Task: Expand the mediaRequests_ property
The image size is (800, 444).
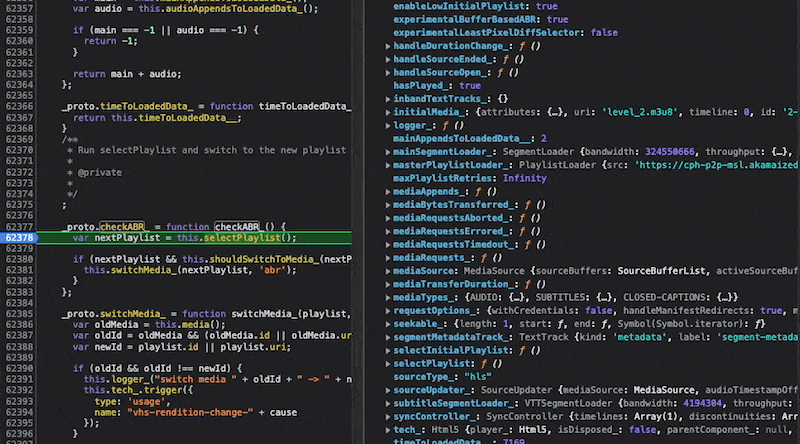Action: pos(388,258)
